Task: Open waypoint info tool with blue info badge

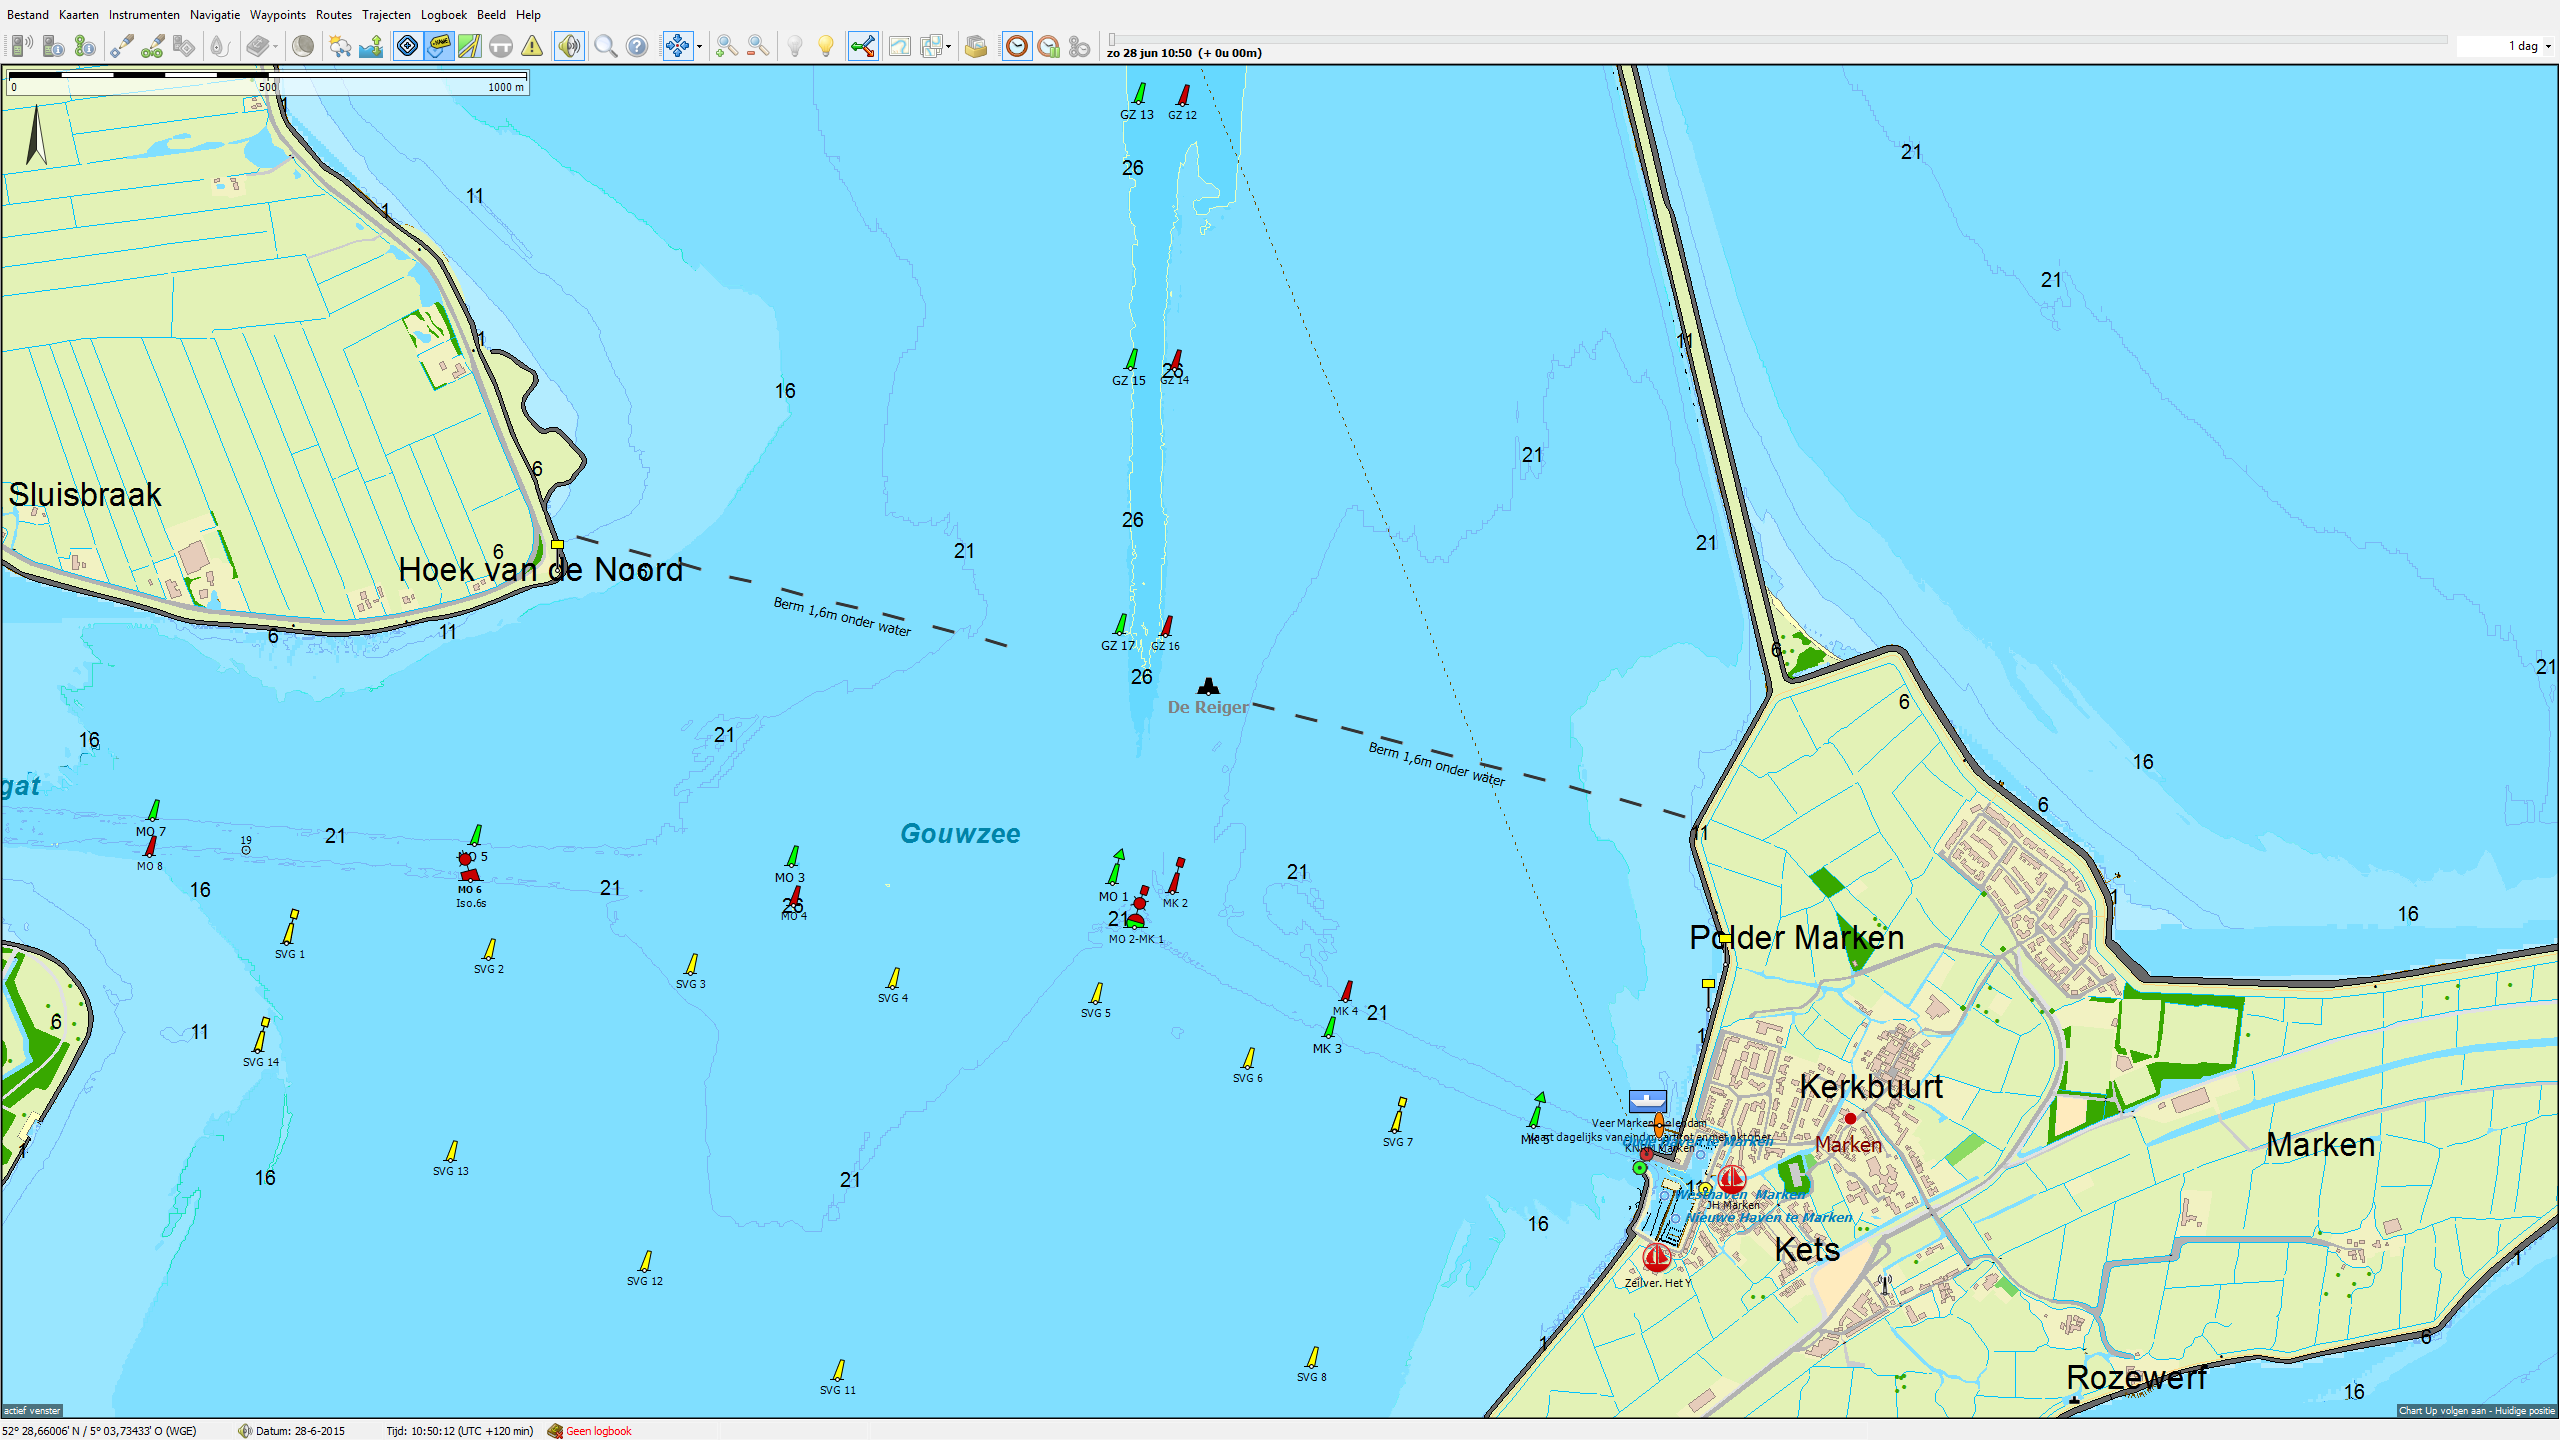Action: [x=54, y=46]
